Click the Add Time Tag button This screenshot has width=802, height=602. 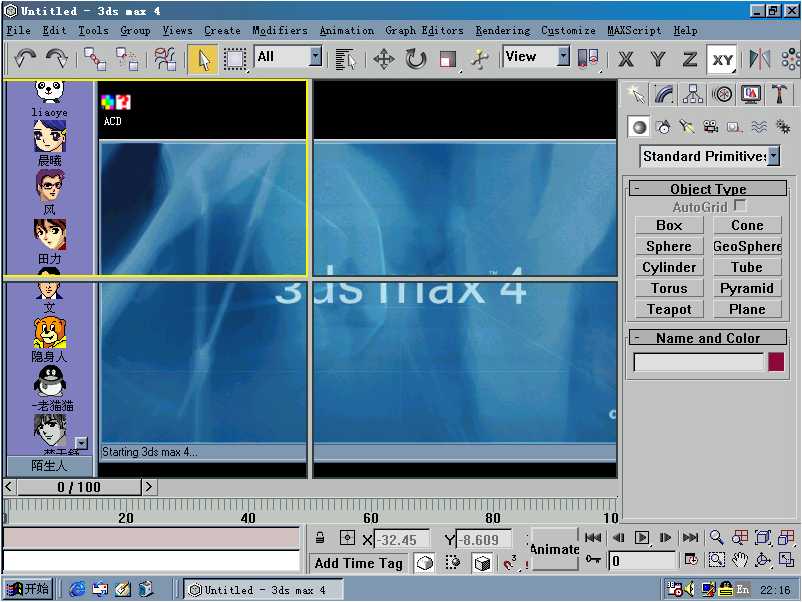coord(359,563)
